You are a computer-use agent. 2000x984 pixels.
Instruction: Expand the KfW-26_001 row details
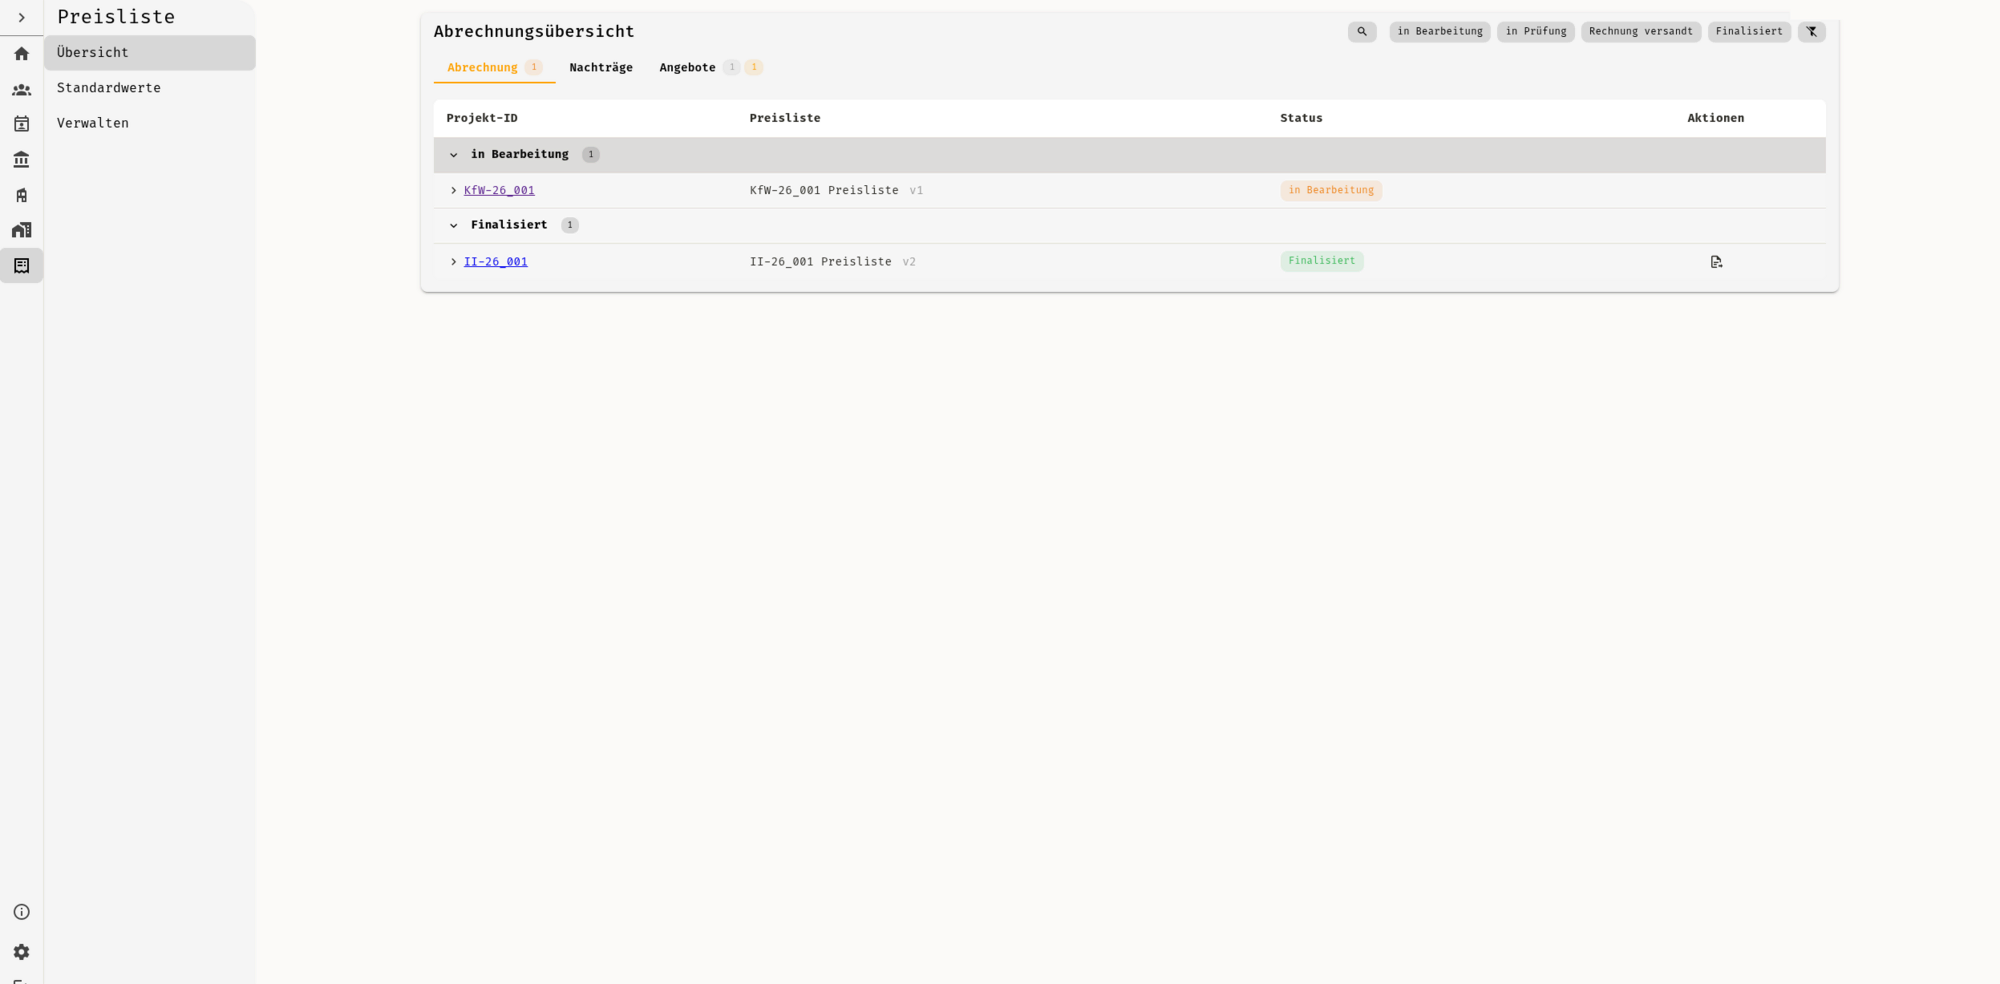point(453,191)
